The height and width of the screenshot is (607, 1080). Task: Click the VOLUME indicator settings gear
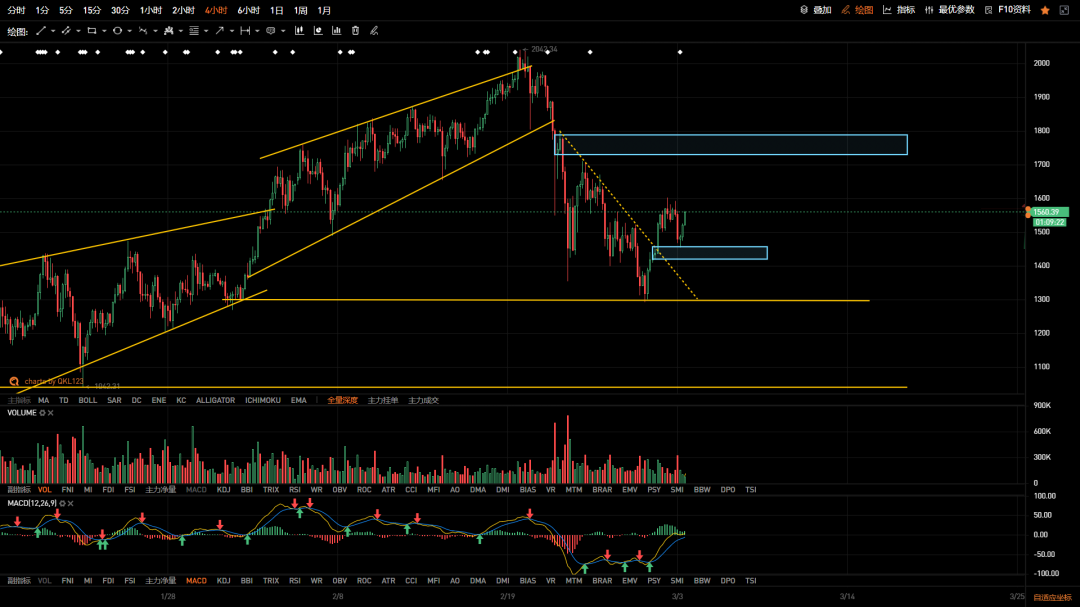[43, 413]
